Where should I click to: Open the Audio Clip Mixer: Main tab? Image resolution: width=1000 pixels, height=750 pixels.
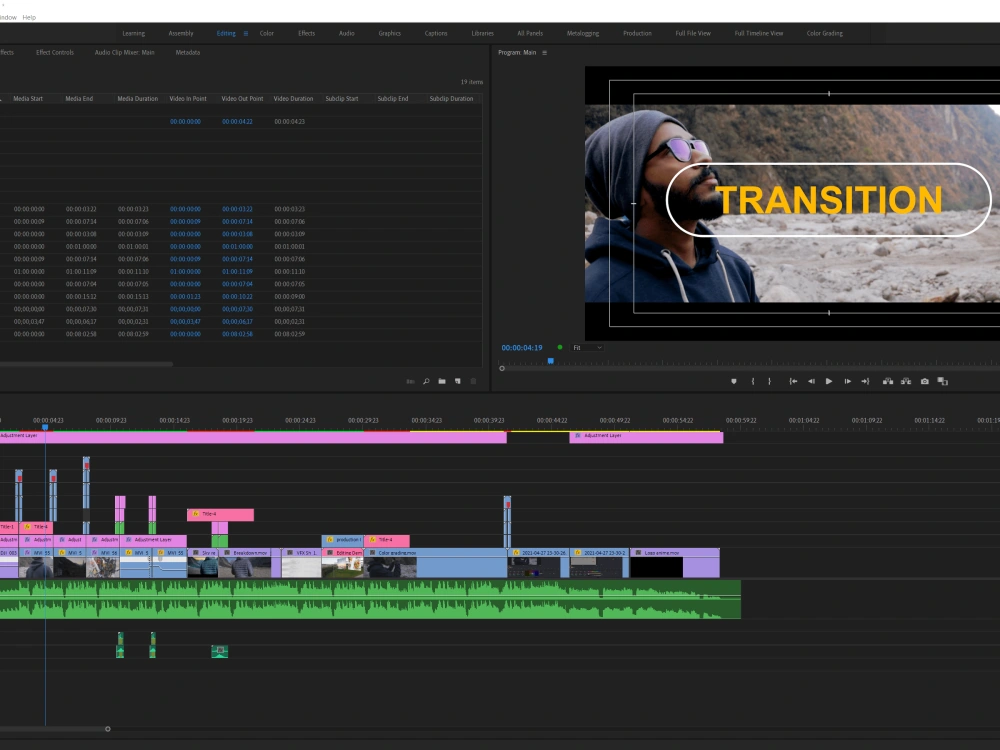124,52
